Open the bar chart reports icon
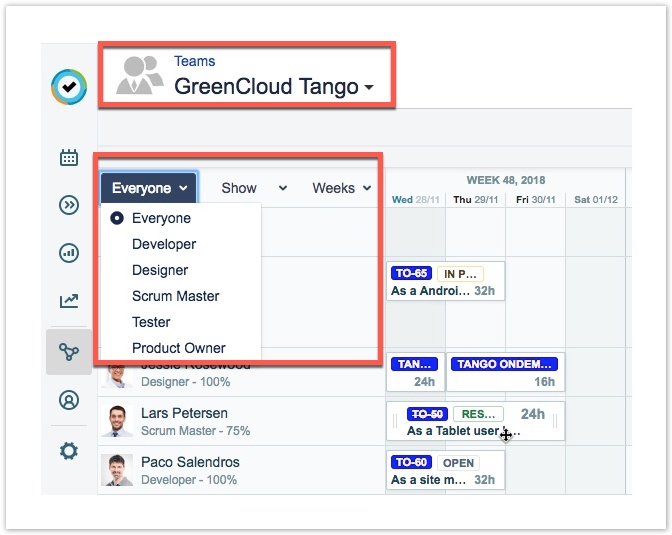This screenshot has height=535, width=672. click(69, 253)
